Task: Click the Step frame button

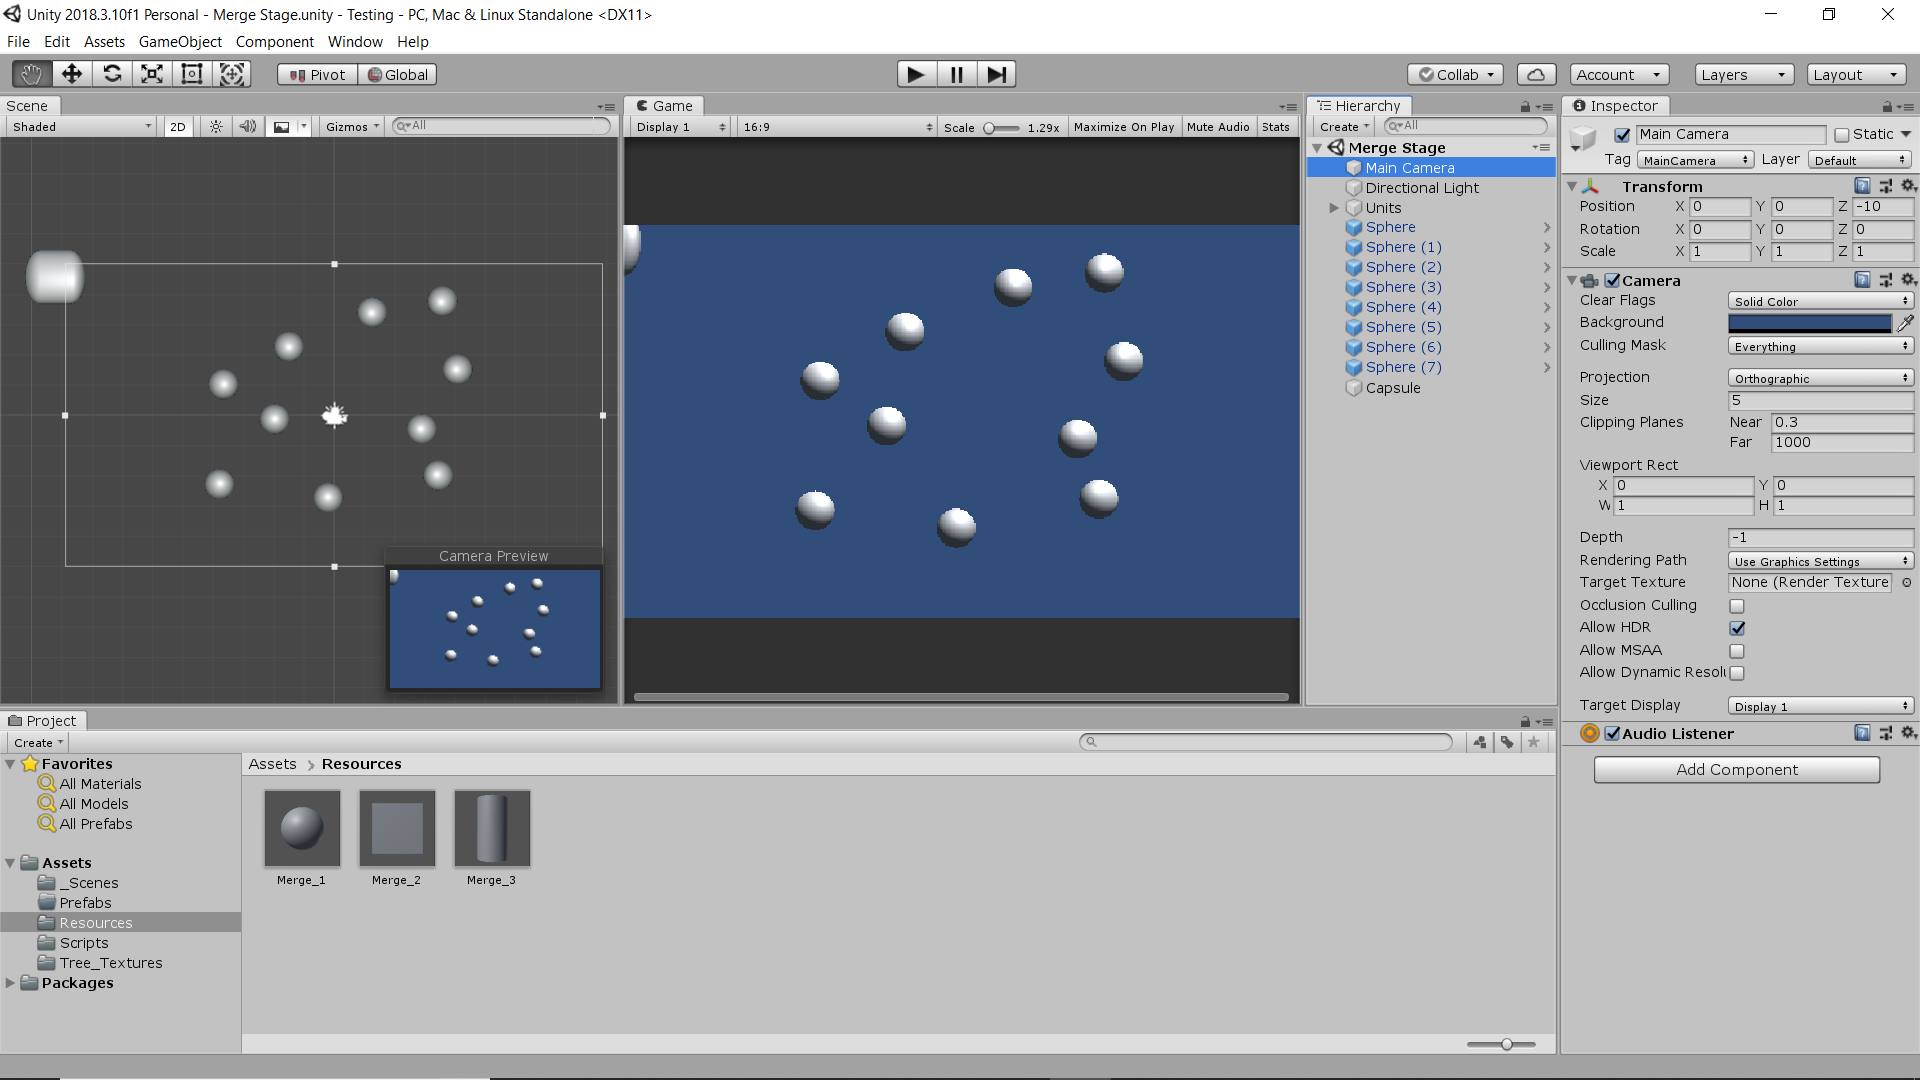Action: point(996,74)
